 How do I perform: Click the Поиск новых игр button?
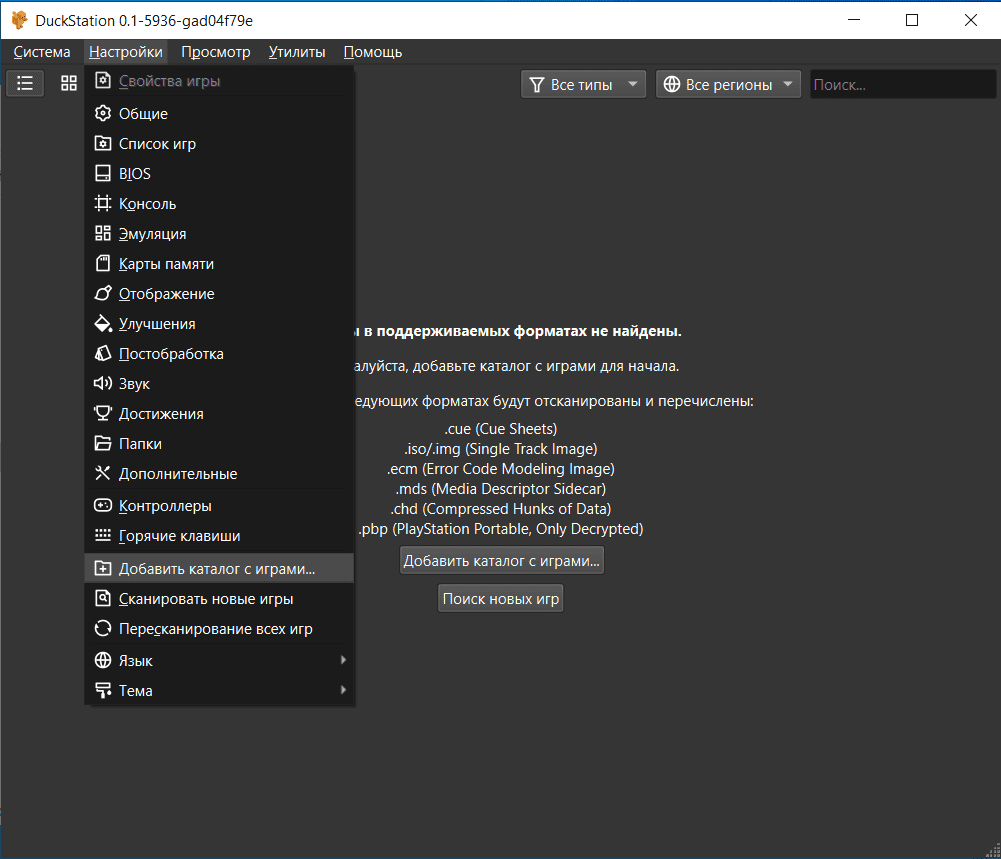tap(500, 598)
